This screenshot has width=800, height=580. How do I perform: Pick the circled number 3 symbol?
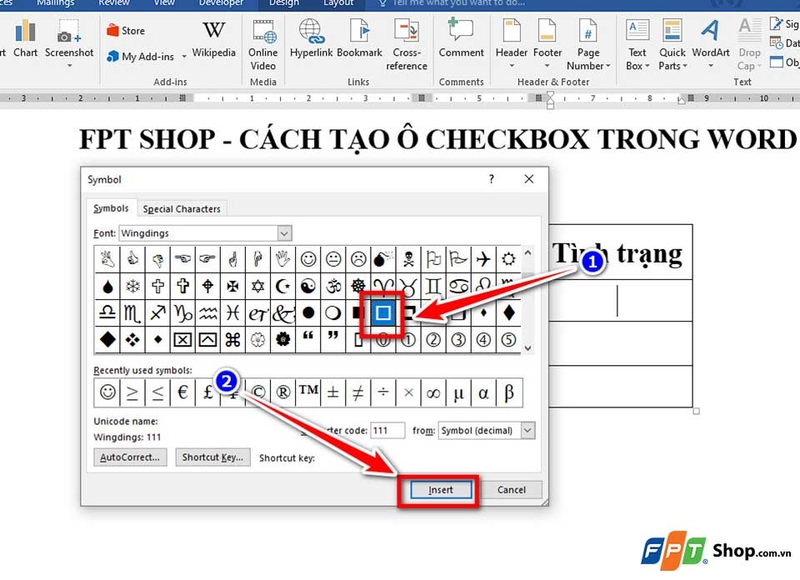[x=458, y=340]
